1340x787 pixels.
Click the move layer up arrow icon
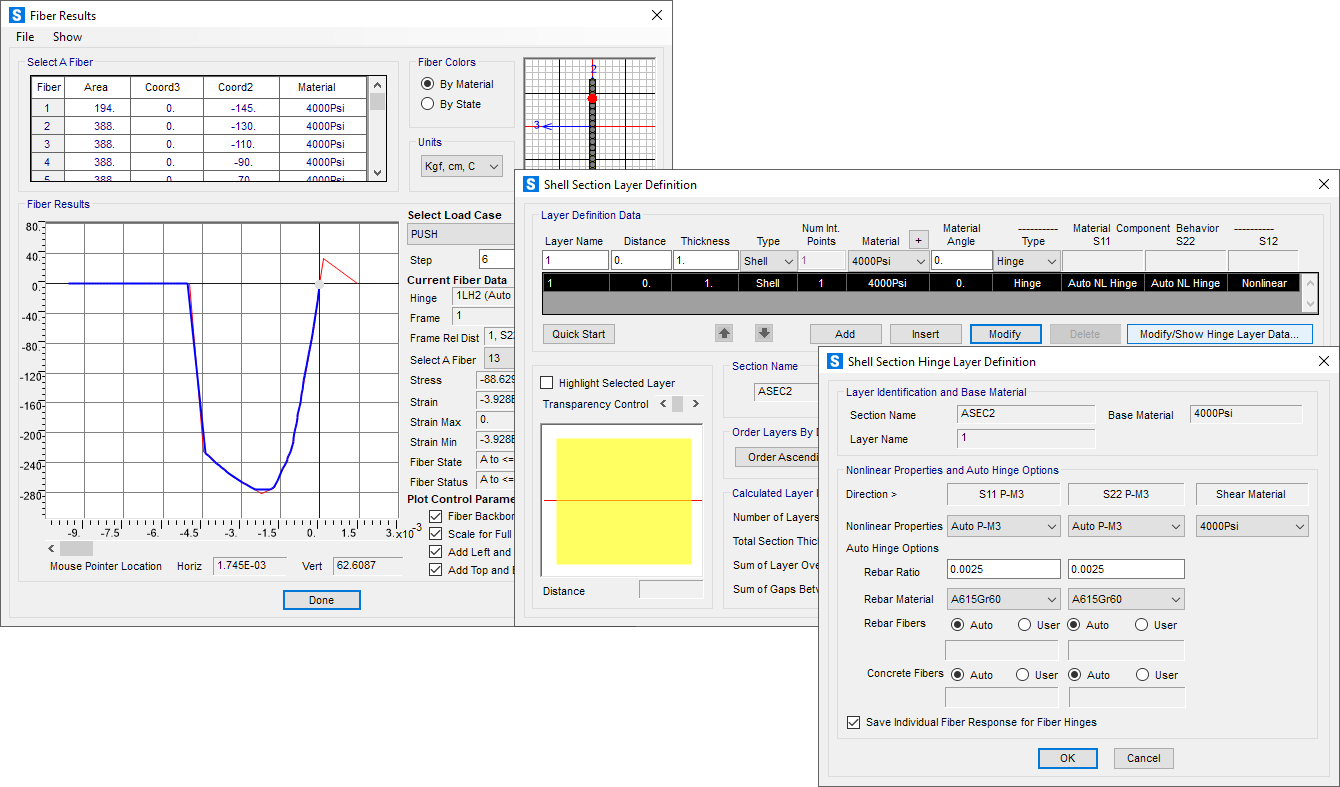(725, 333)
